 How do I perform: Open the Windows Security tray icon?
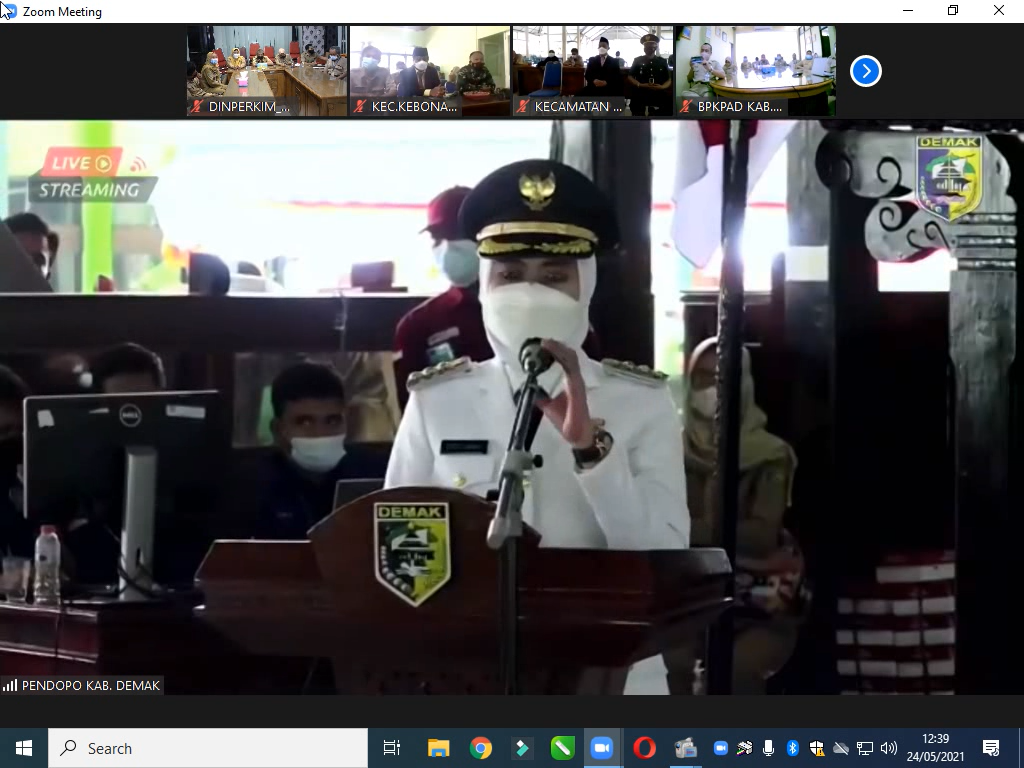click(816, 748)
